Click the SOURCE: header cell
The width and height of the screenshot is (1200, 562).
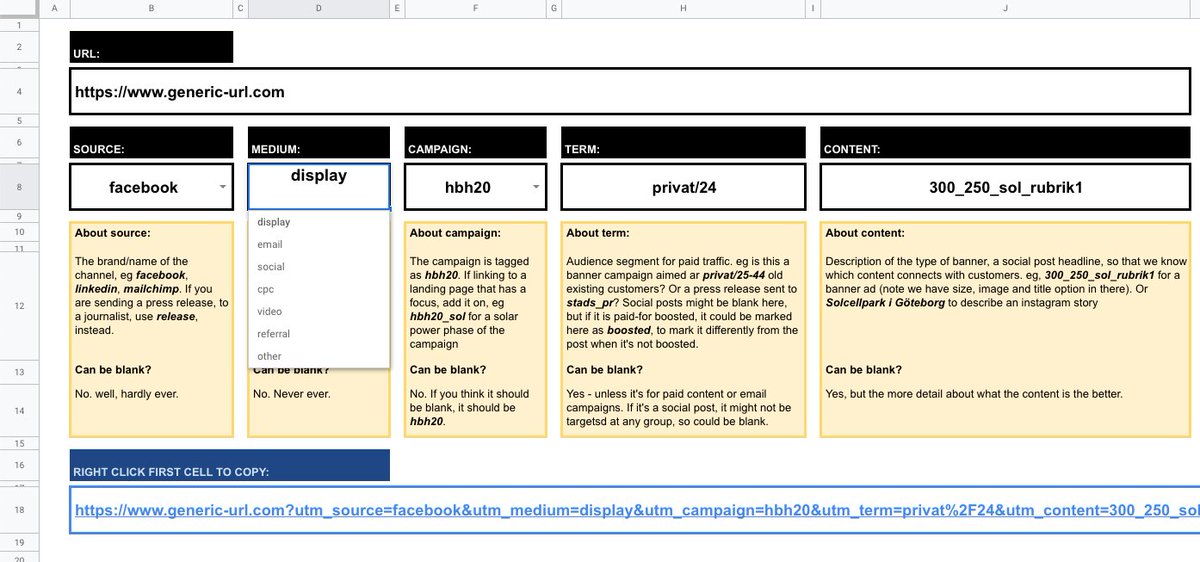point(151,143)
